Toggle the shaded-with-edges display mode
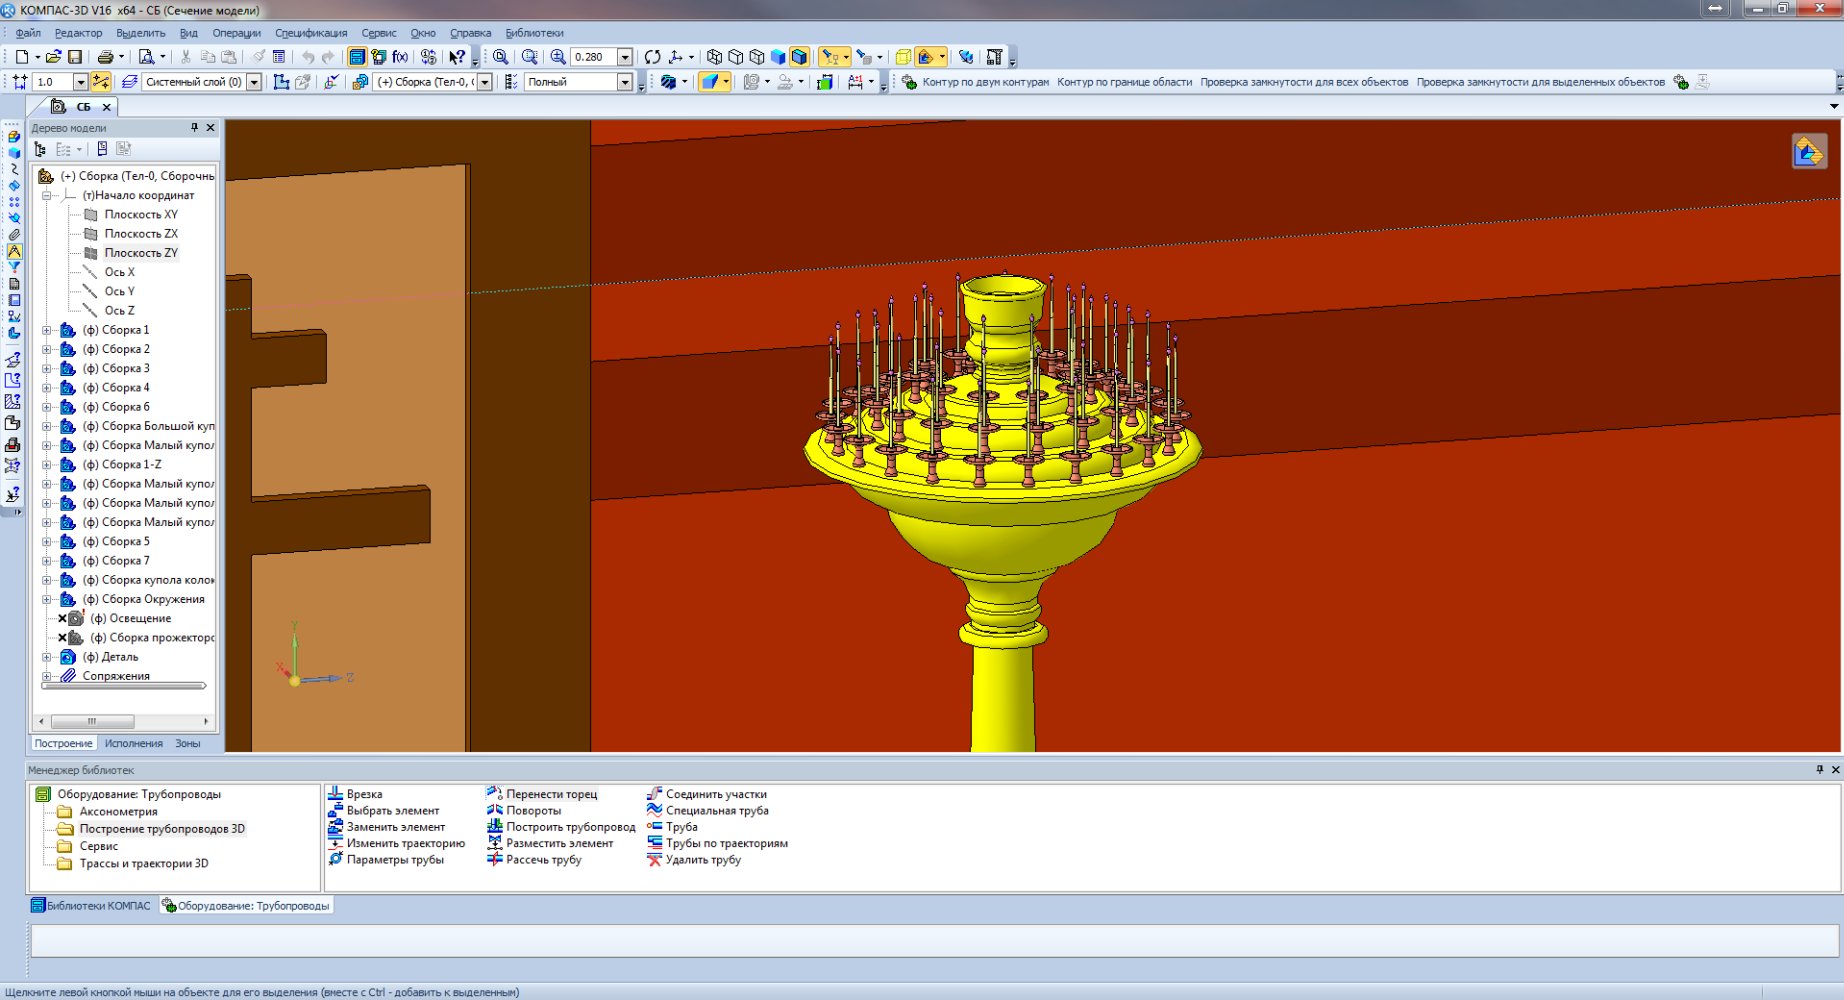The width and height of the screenshot is (1844, 1000). 799,57
